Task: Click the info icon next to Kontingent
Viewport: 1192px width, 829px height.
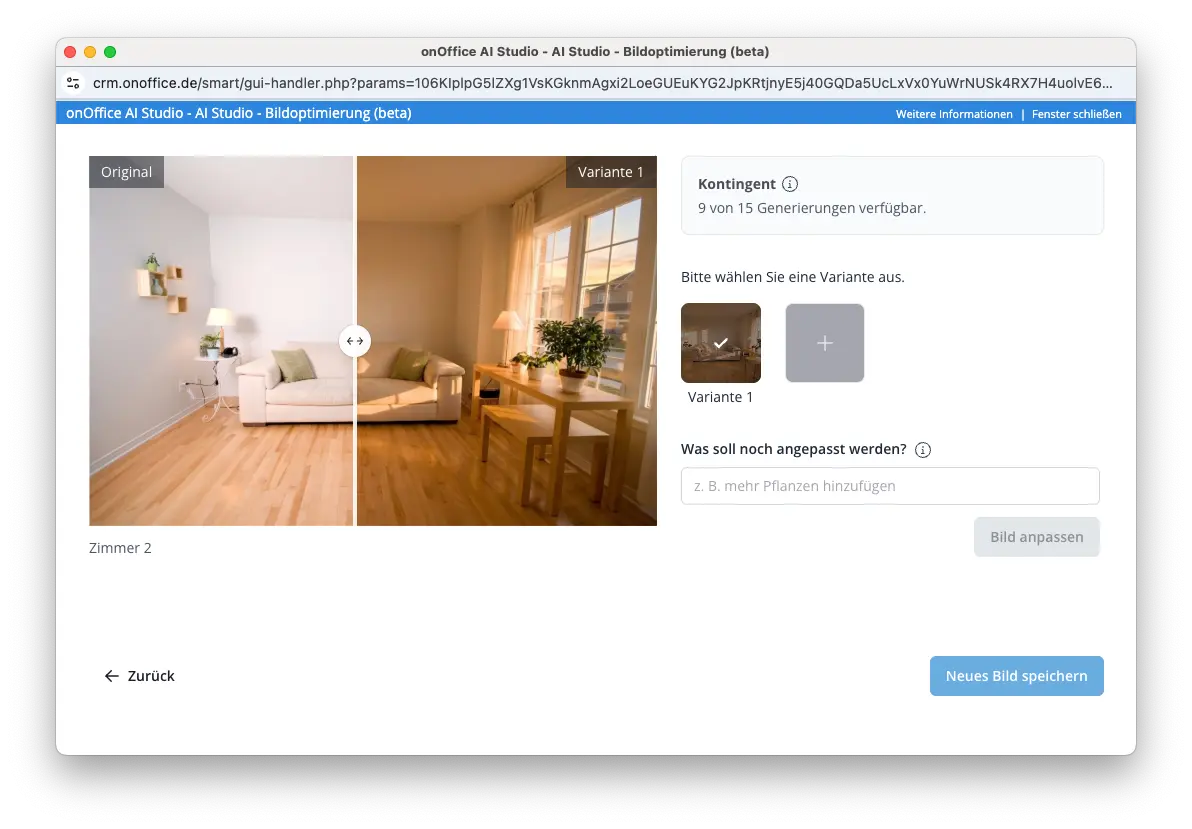Action: (x=790, y=184)
